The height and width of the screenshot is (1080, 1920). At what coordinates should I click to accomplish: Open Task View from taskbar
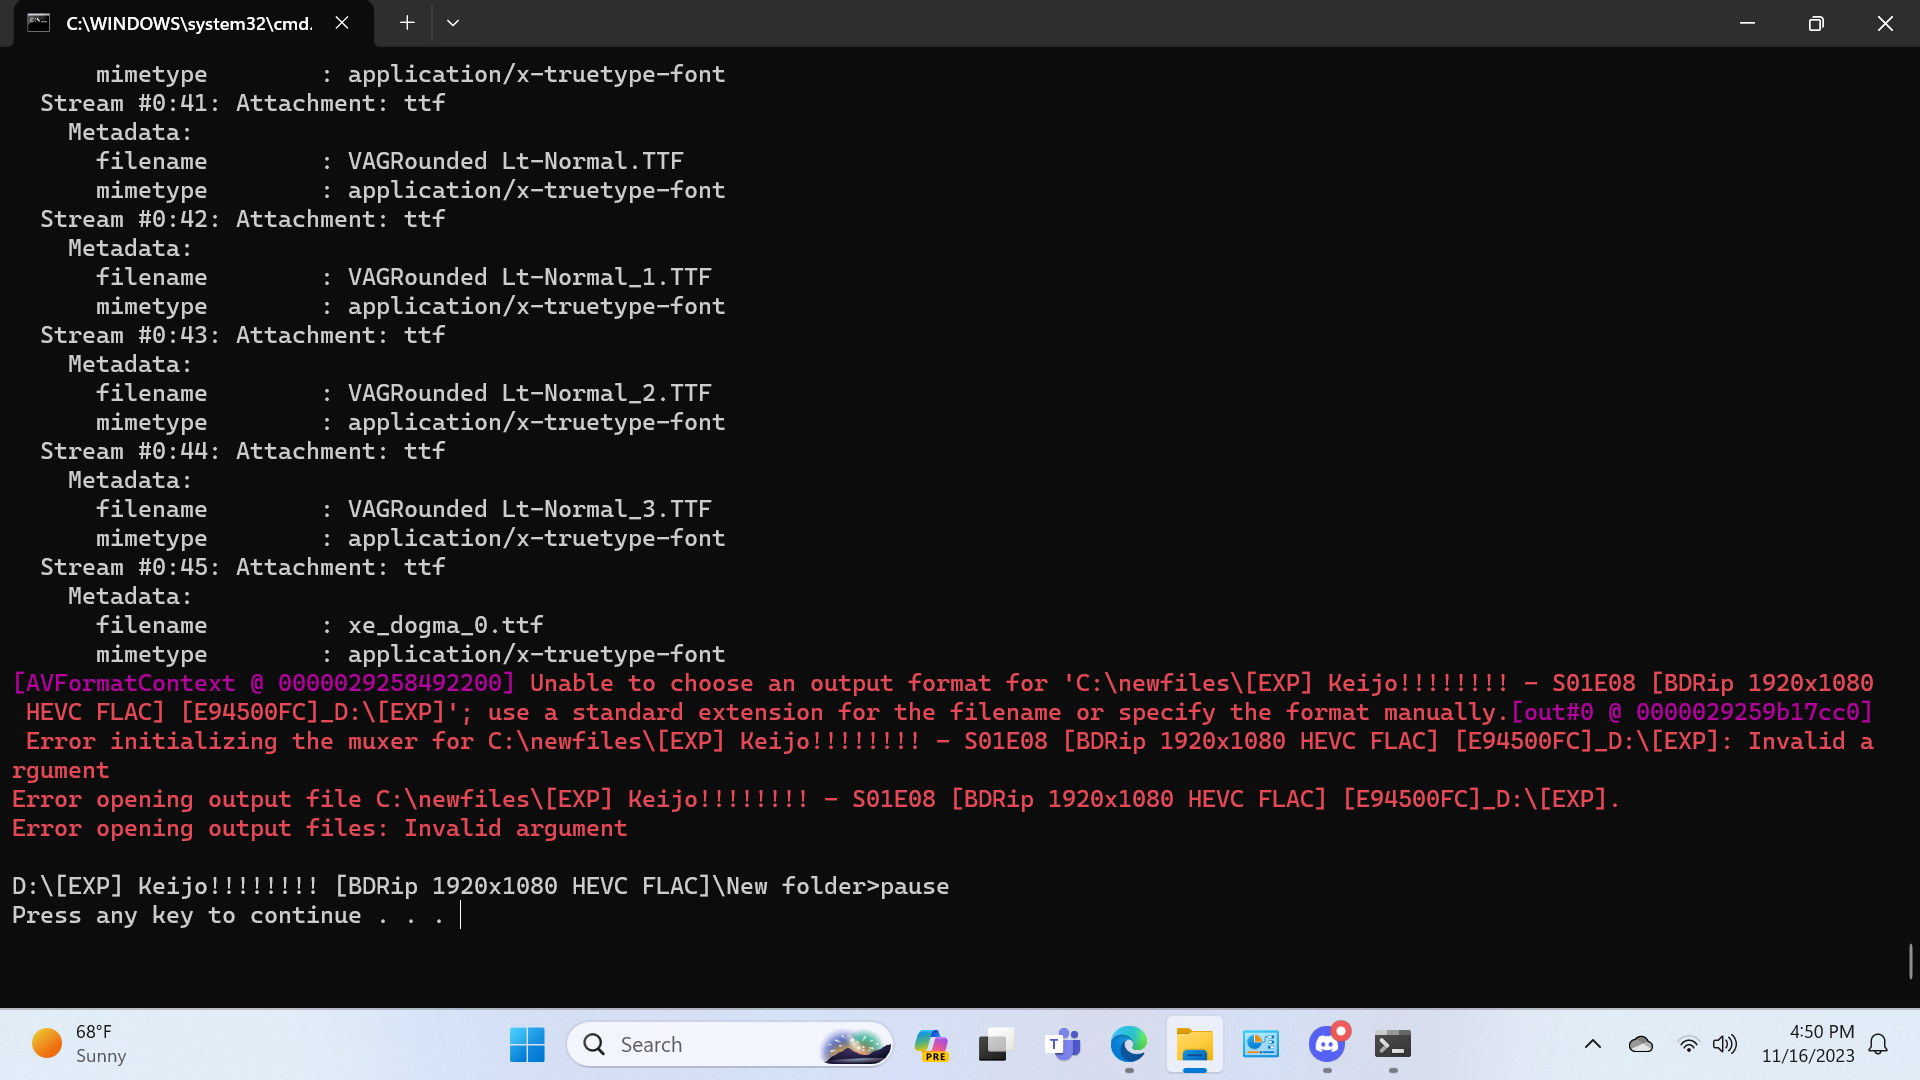[x=995, y=1044]
